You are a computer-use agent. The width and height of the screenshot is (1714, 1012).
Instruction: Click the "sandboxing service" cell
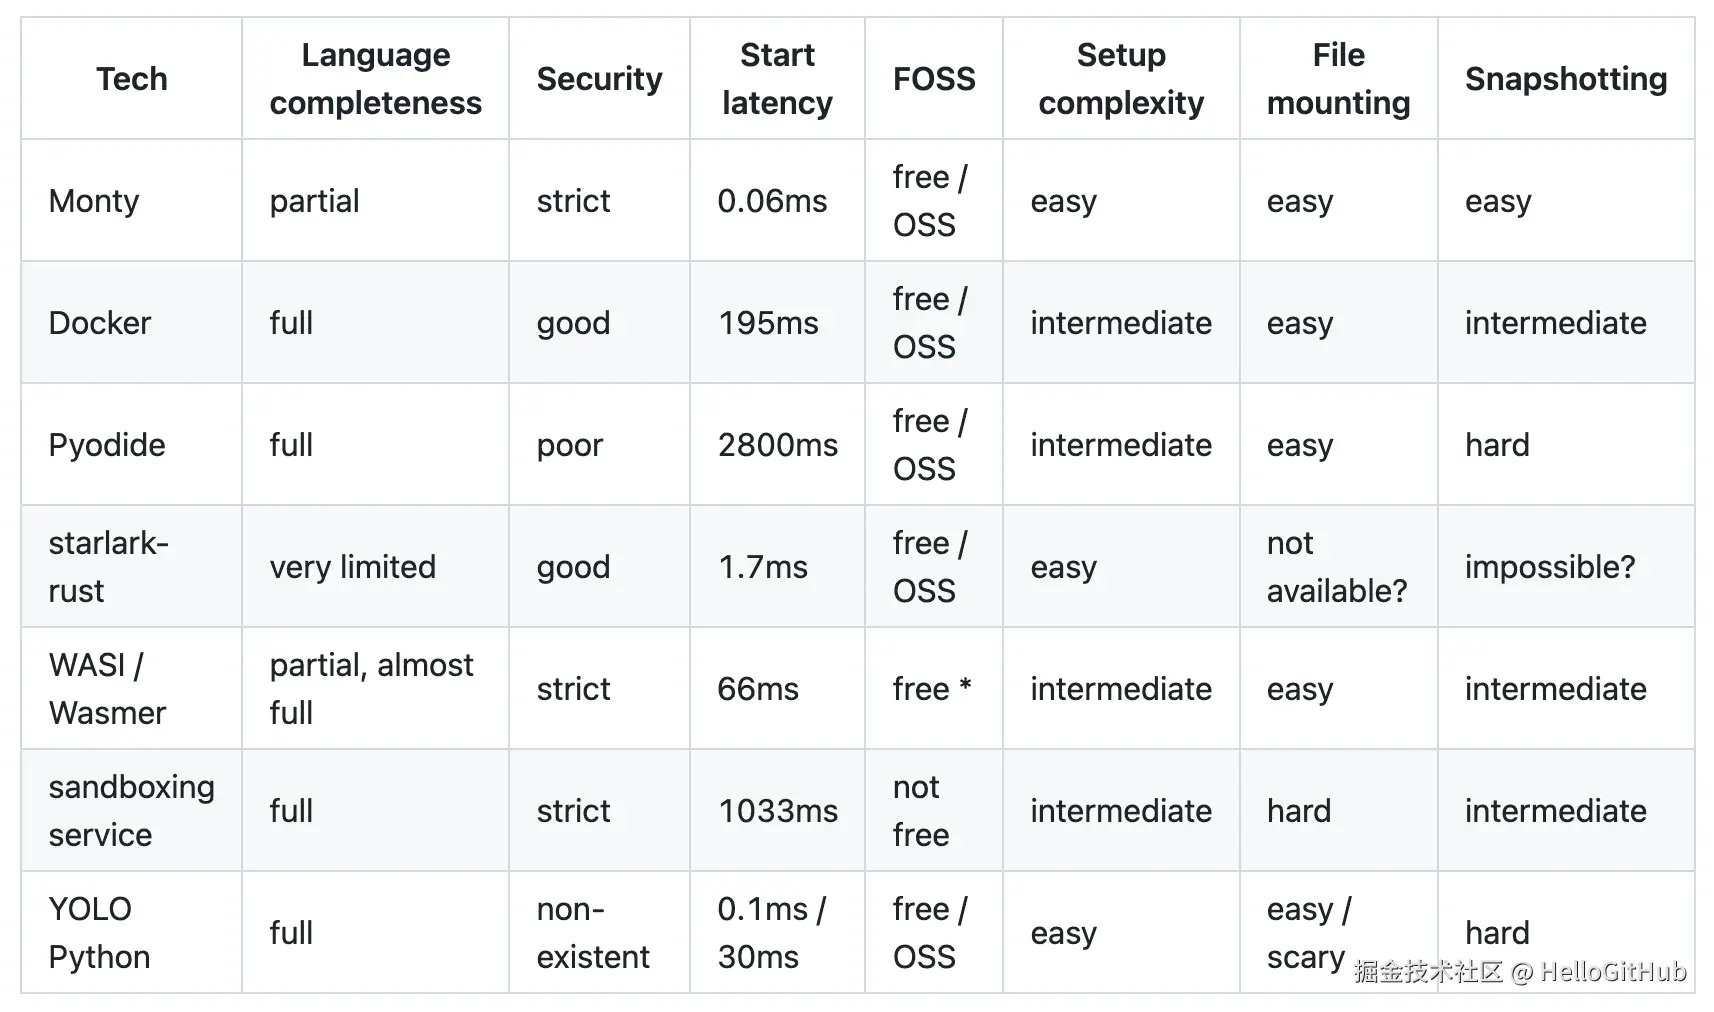131,811
